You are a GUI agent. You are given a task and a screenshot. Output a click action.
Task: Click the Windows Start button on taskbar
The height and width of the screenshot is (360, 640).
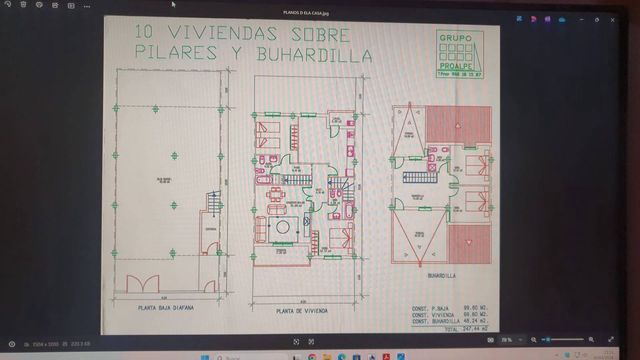point(205,358)
